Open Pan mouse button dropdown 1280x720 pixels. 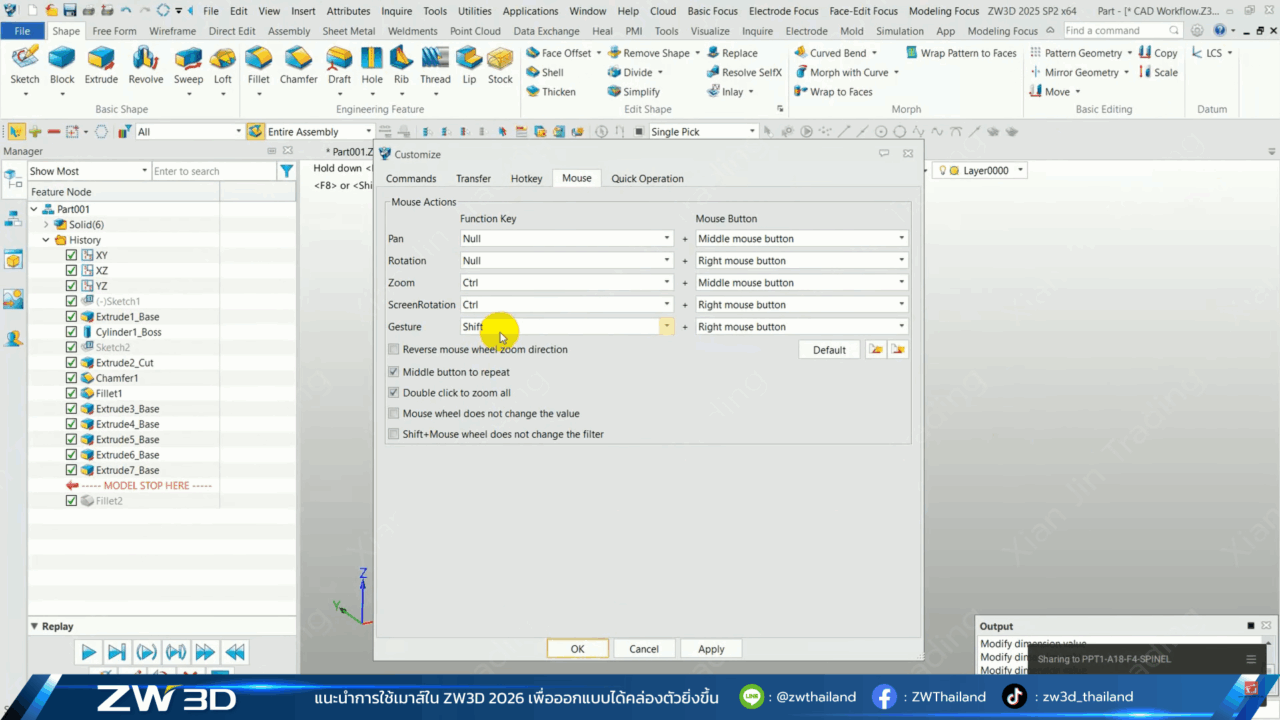pyautogui.click(x=901, y=239)
